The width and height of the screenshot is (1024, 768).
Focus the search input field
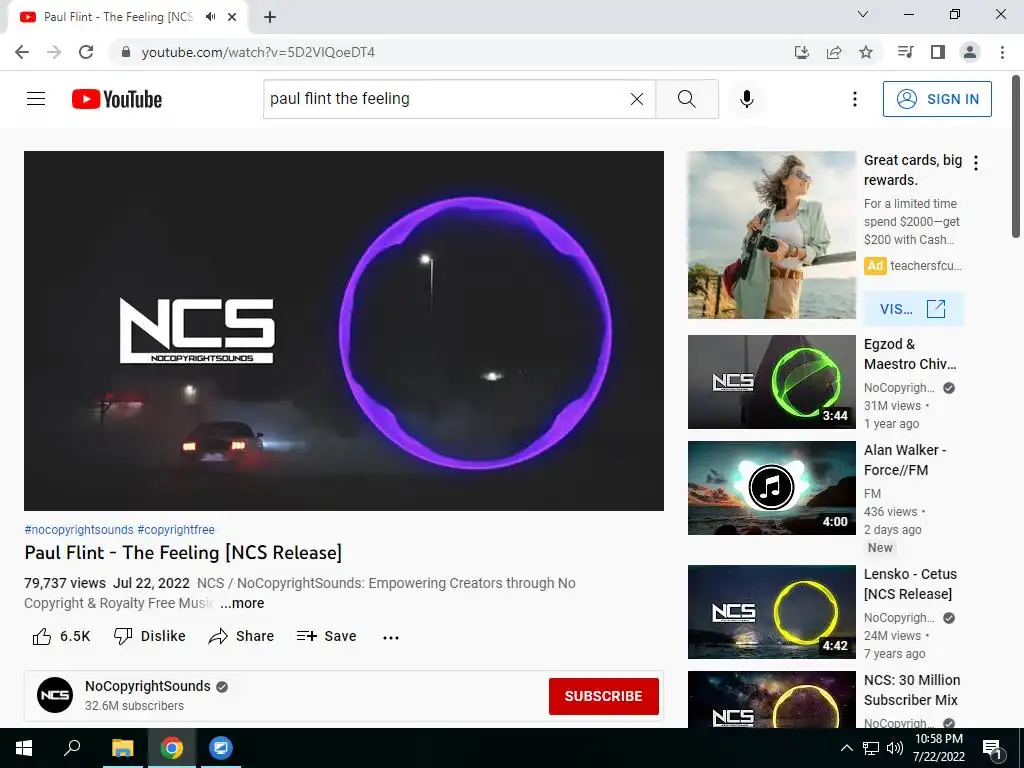(x=447, y=99)
